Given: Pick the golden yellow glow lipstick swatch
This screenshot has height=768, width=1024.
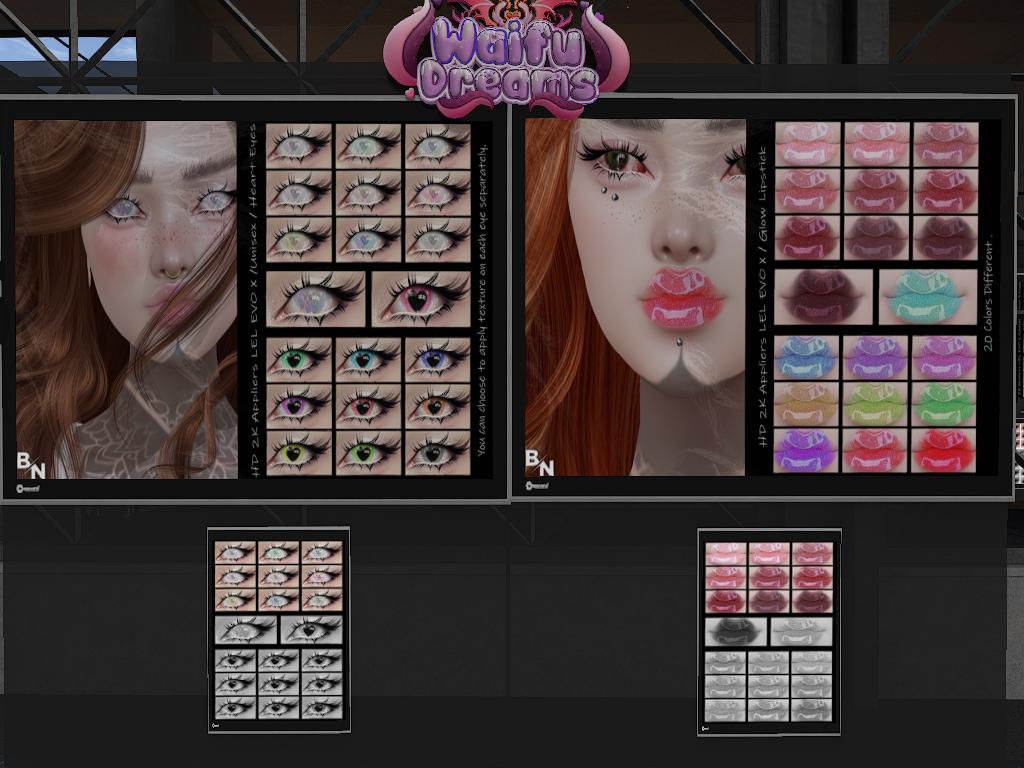Looking at the screenshot, I should (x=807, y=404).
